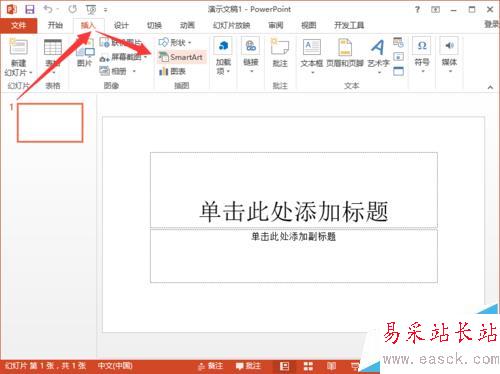This screenshot has height=374, width=500.
Task: Open the 文件 (File) tab
Action: pyautogui.click(x=18, y=25)
